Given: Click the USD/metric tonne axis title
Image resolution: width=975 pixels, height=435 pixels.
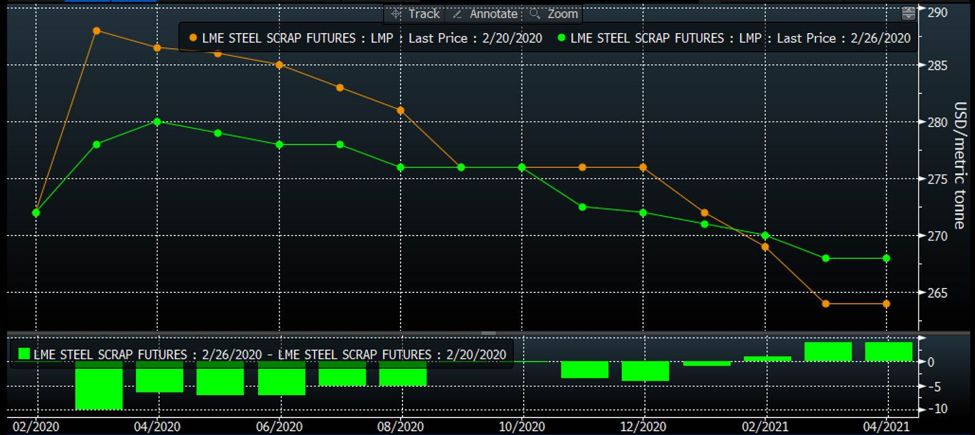Looking at the screenshot, I should (x=959, y=165).
